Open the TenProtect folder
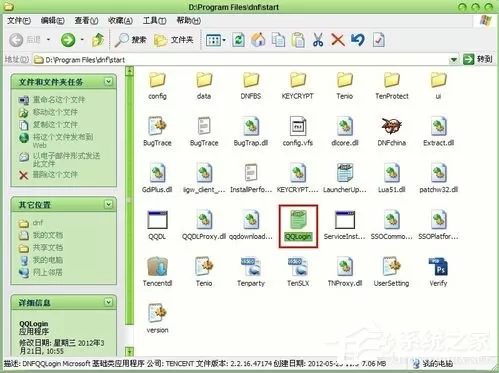This screenshot has height=373, width=499. click(392, 86)
